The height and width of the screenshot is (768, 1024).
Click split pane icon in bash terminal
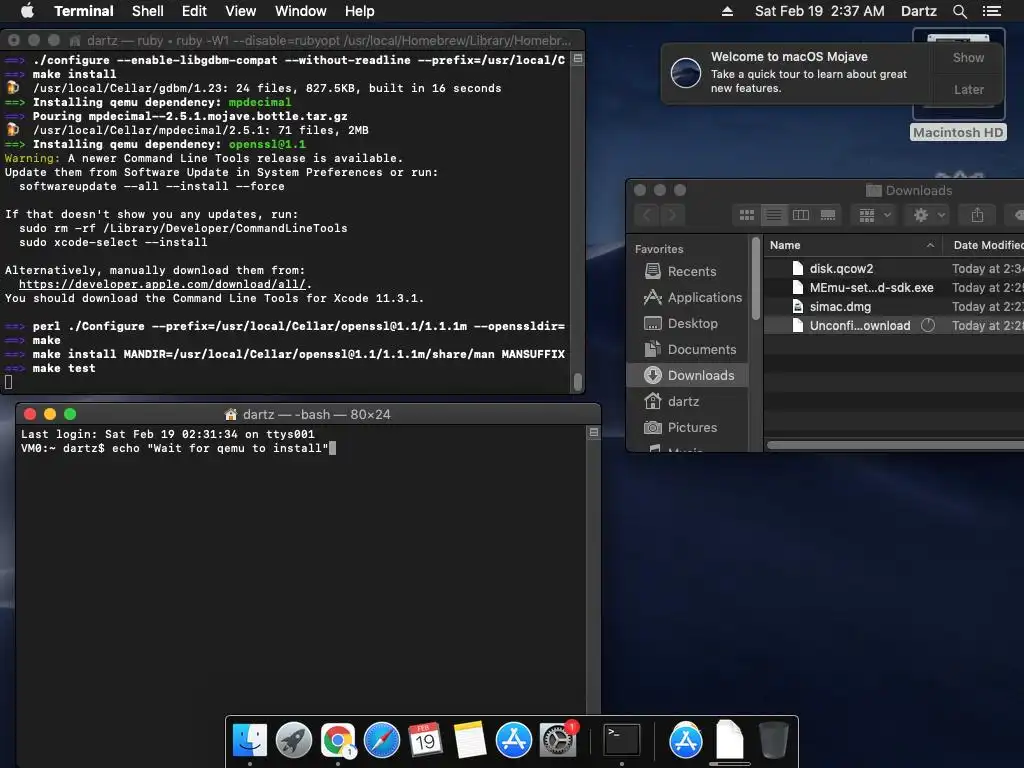[x=594, y=432]
